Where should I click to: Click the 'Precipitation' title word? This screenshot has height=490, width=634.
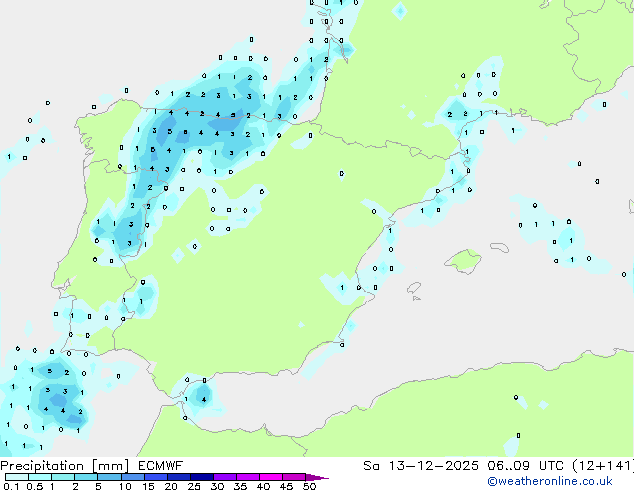click(42, 466)
